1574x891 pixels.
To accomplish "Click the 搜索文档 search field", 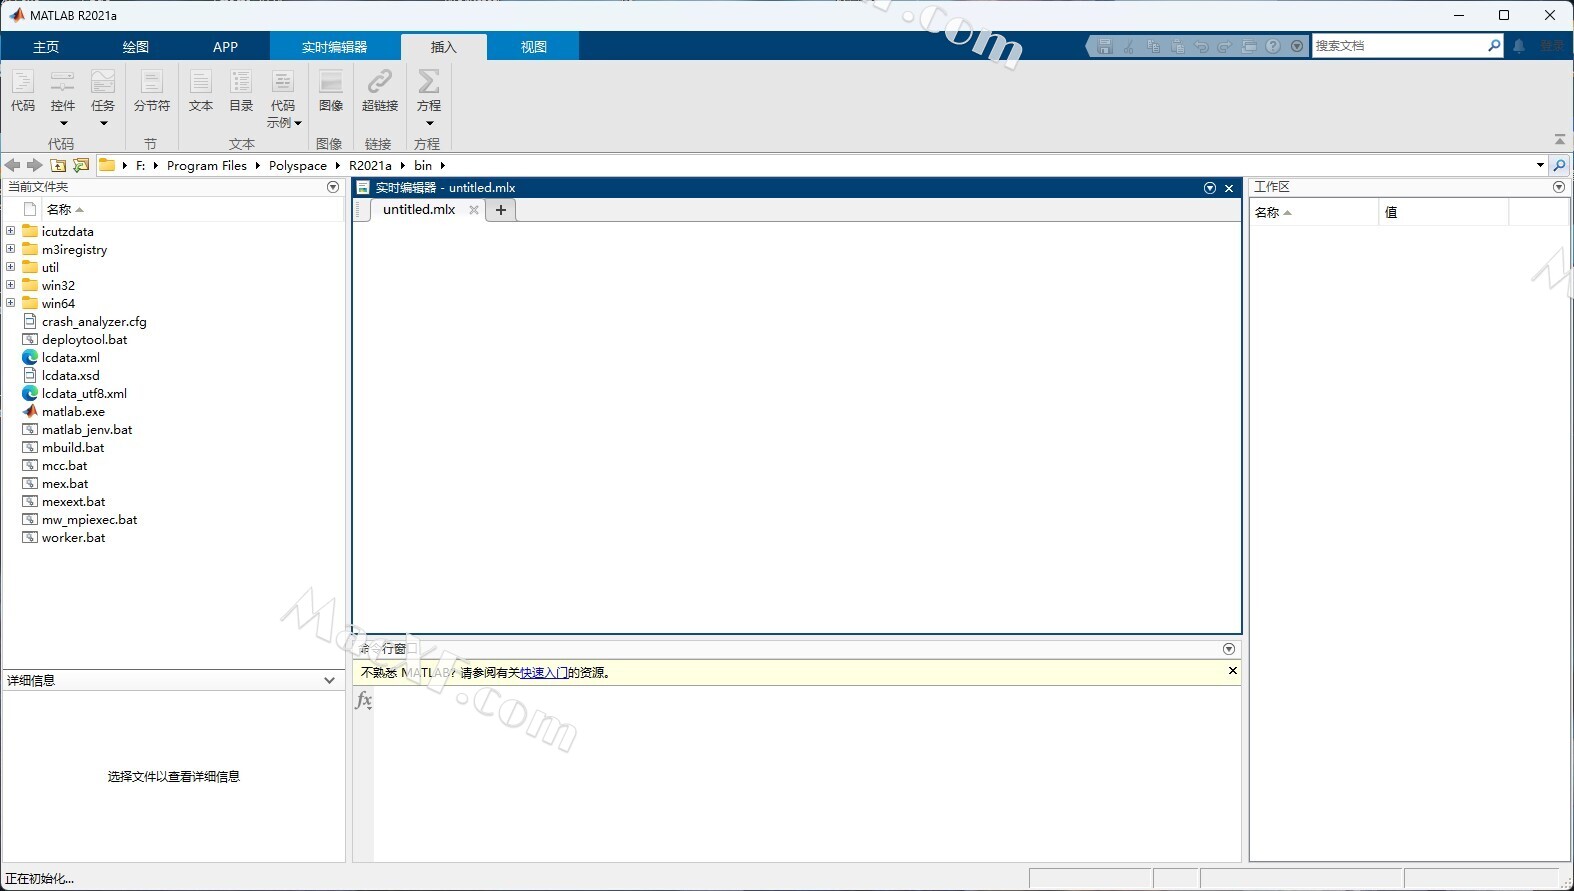I will pos(1399,46).
